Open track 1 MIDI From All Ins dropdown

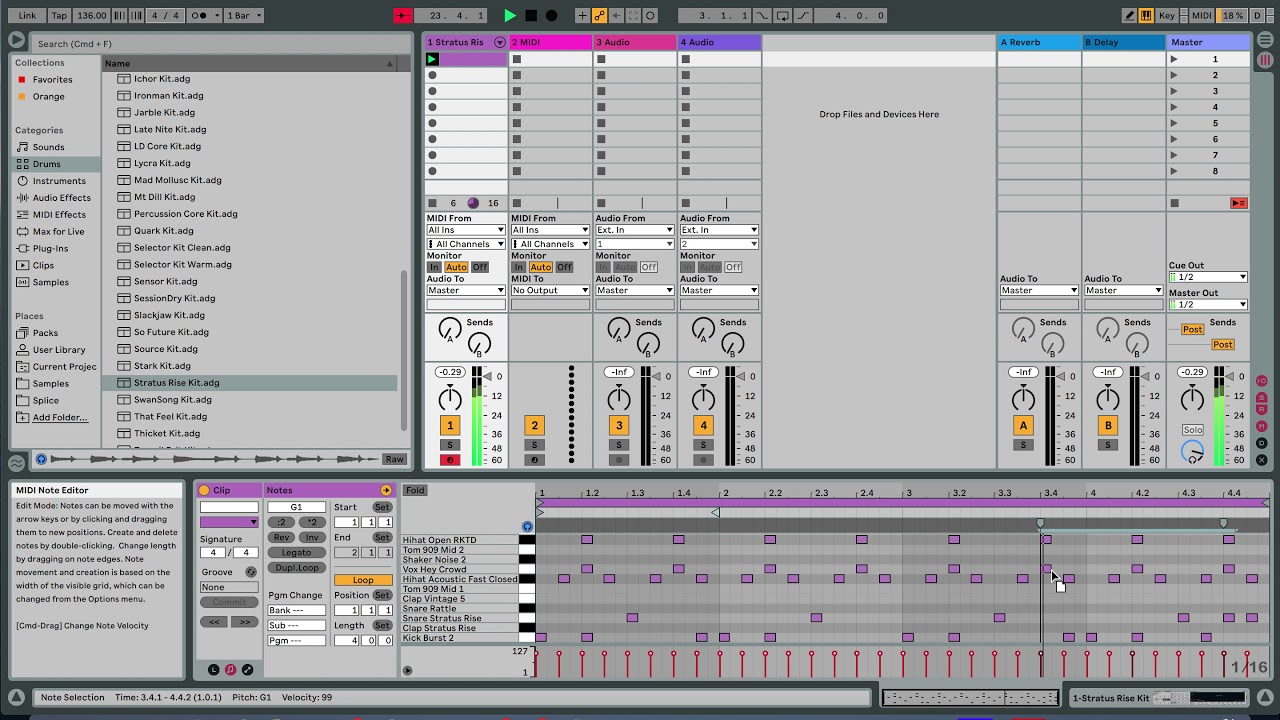466,230
